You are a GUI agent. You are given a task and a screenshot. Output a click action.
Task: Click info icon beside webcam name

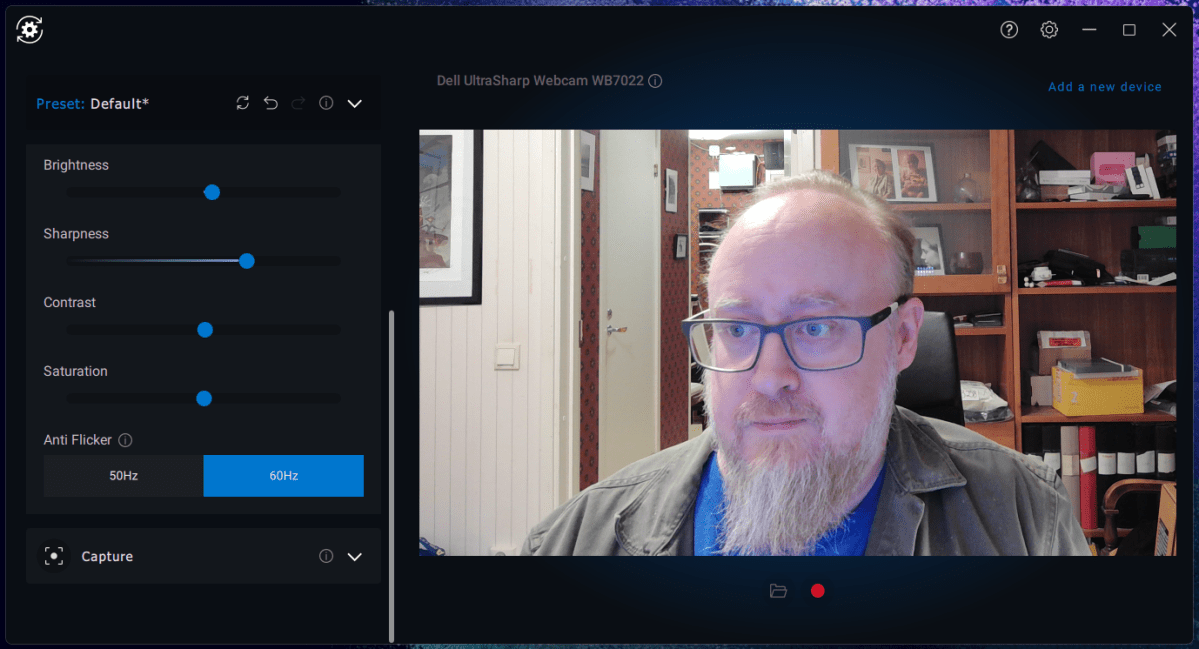655,81
